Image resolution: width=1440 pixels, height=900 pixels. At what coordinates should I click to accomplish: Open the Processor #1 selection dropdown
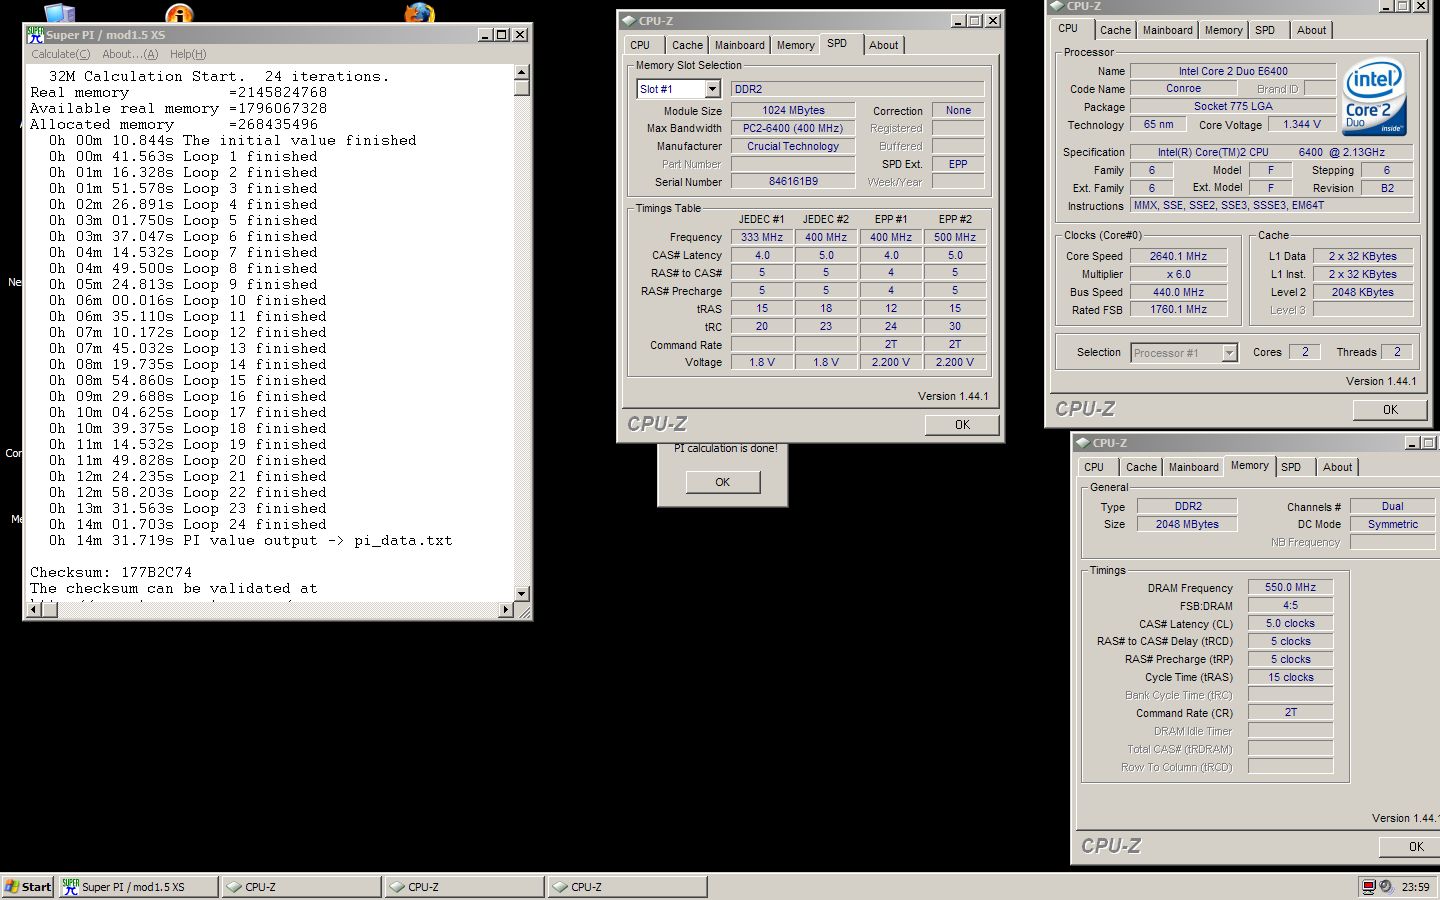pos(1229,352)
